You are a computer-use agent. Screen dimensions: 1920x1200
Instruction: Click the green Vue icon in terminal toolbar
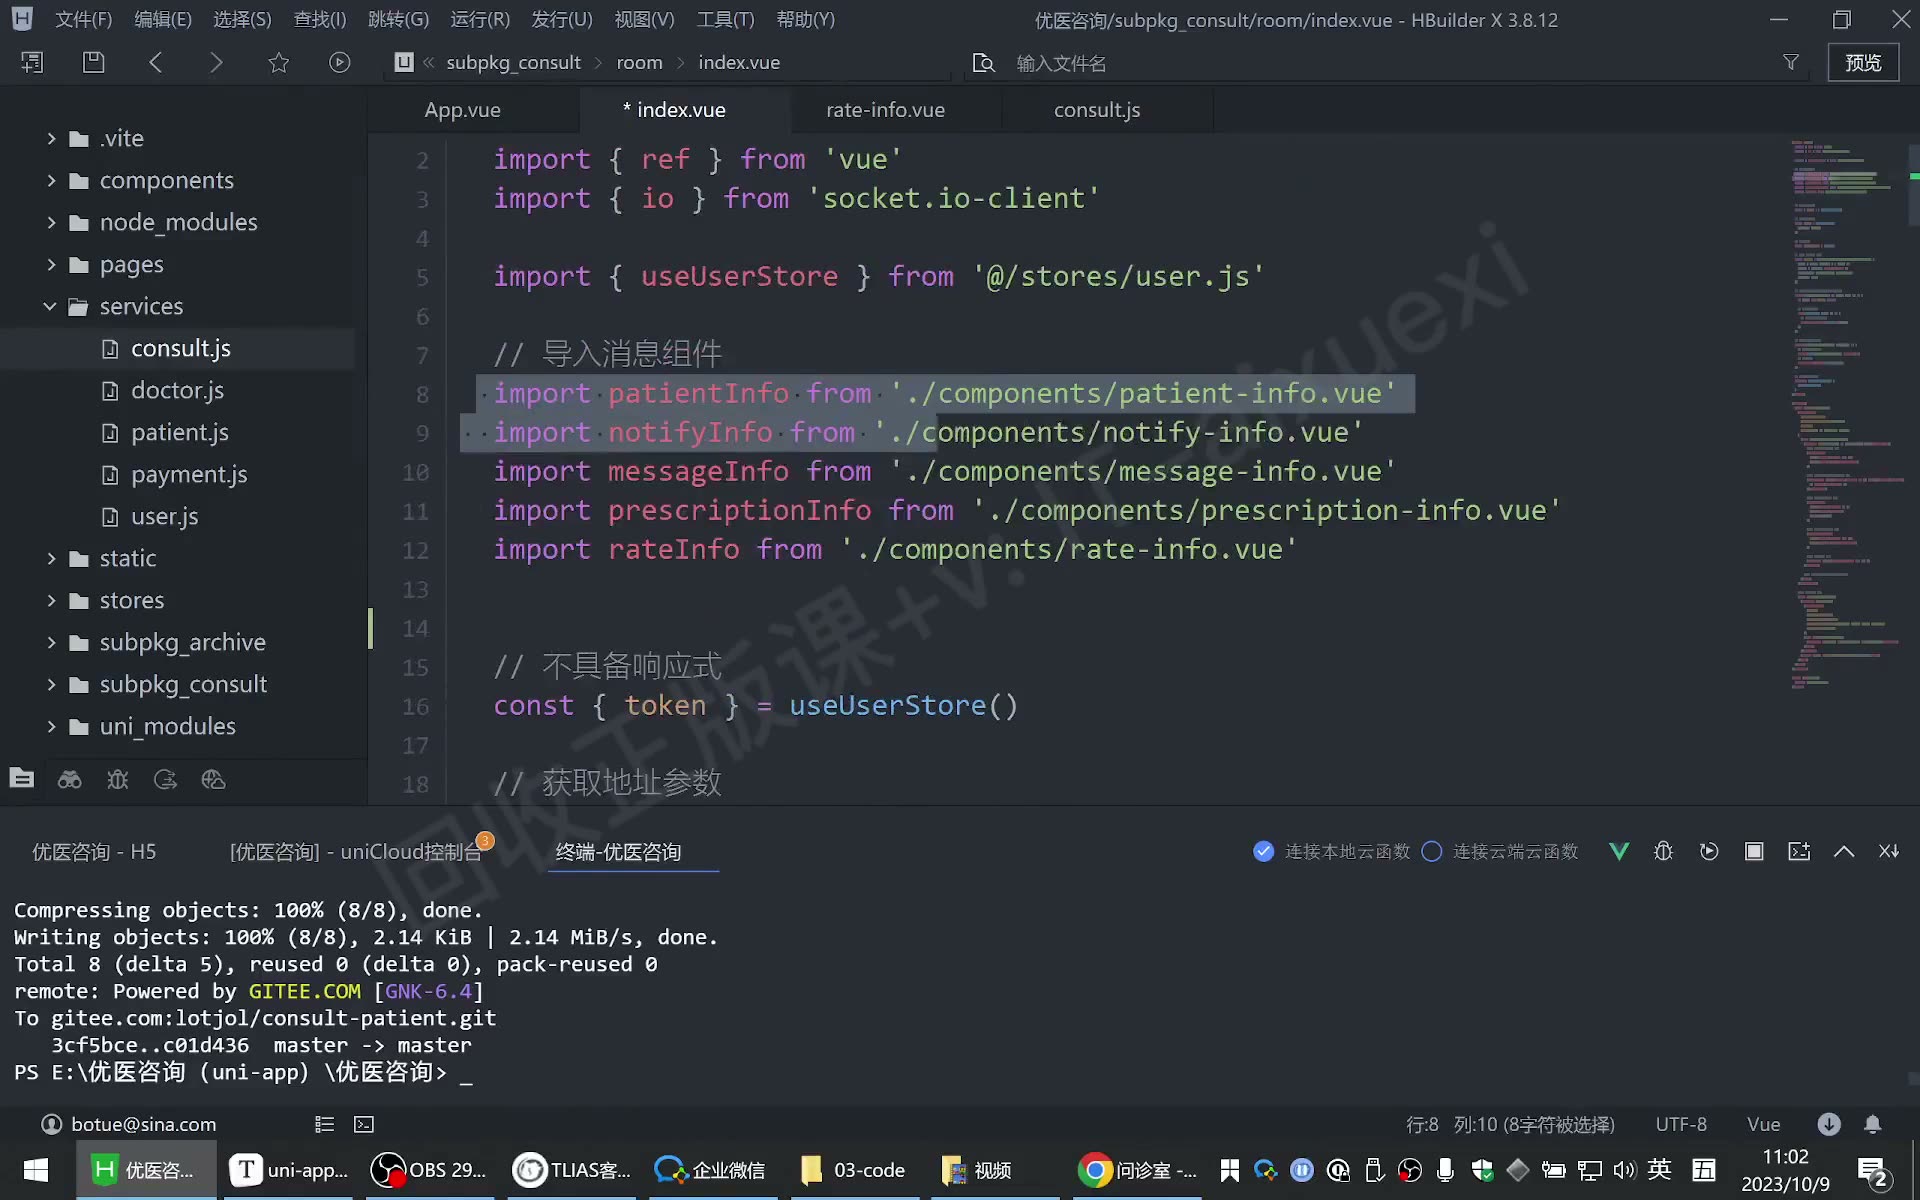(1619, 851)
